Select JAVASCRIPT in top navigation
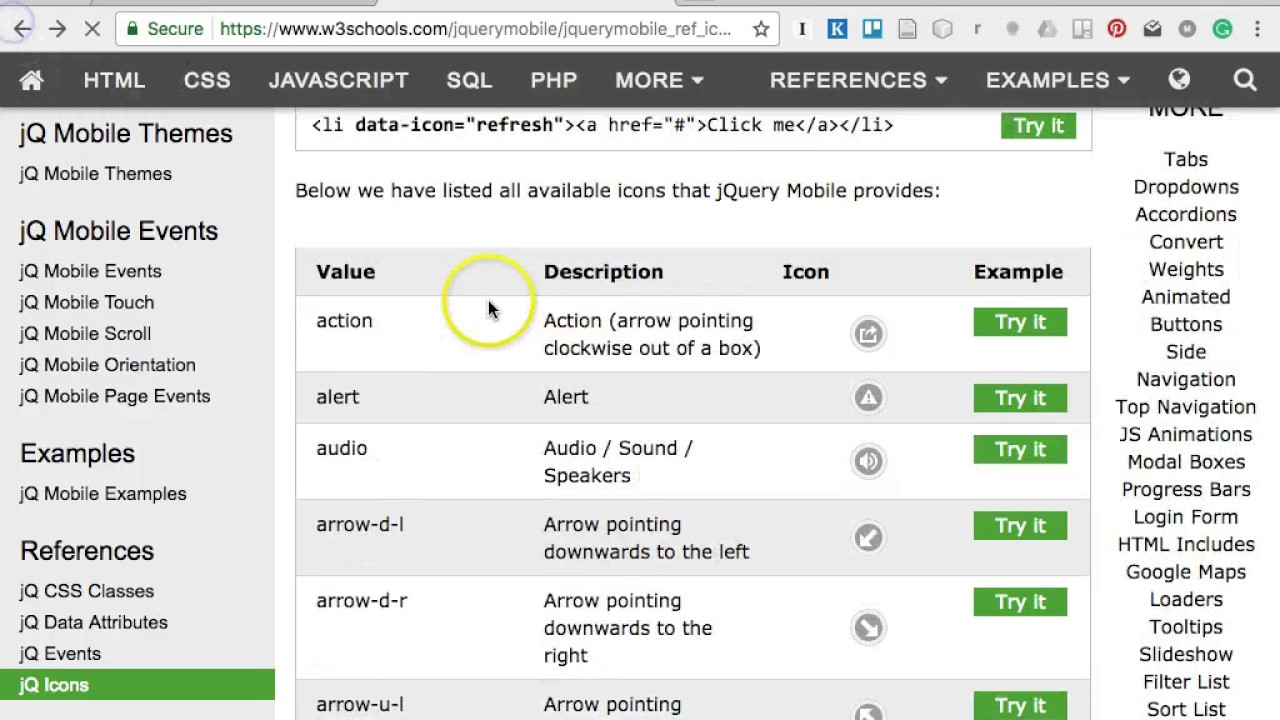 click(x=338, y=80)
